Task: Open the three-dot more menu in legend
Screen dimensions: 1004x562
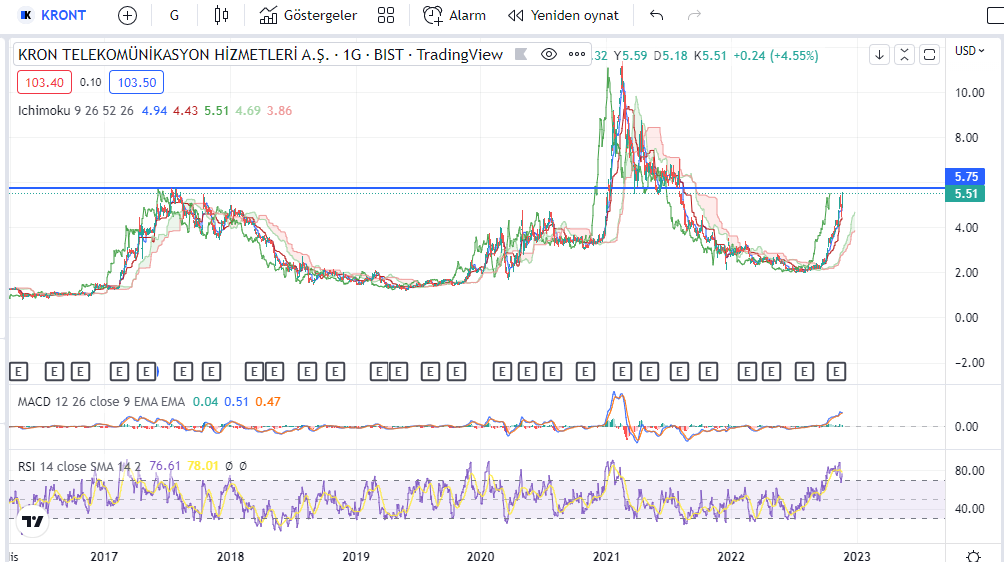Action: 577,54
